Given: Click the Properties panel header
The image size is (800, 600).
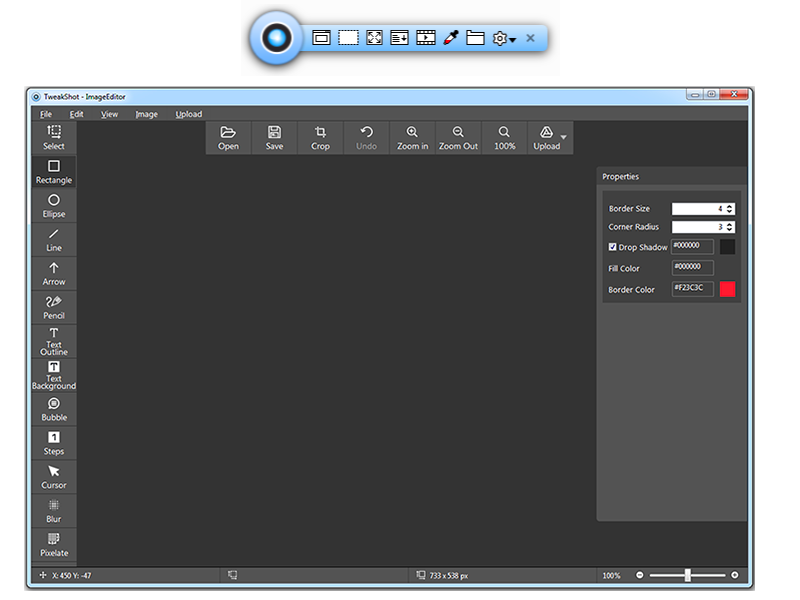Looking at the screenshot, I should tap(671, 177).
